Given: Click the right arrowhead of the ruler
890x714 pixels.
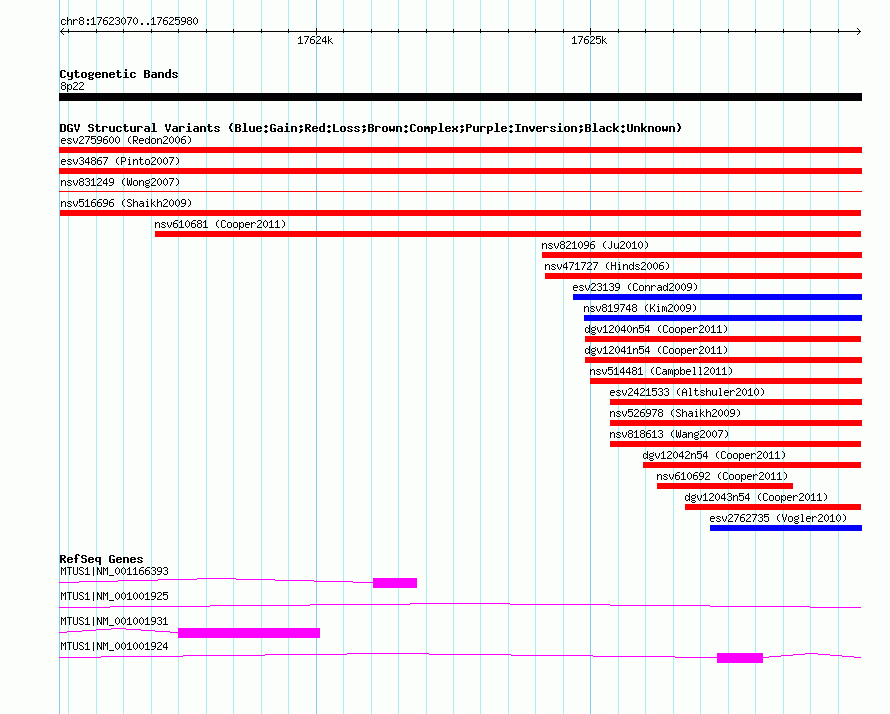Looking at the screenshot, I should [859, 32].
